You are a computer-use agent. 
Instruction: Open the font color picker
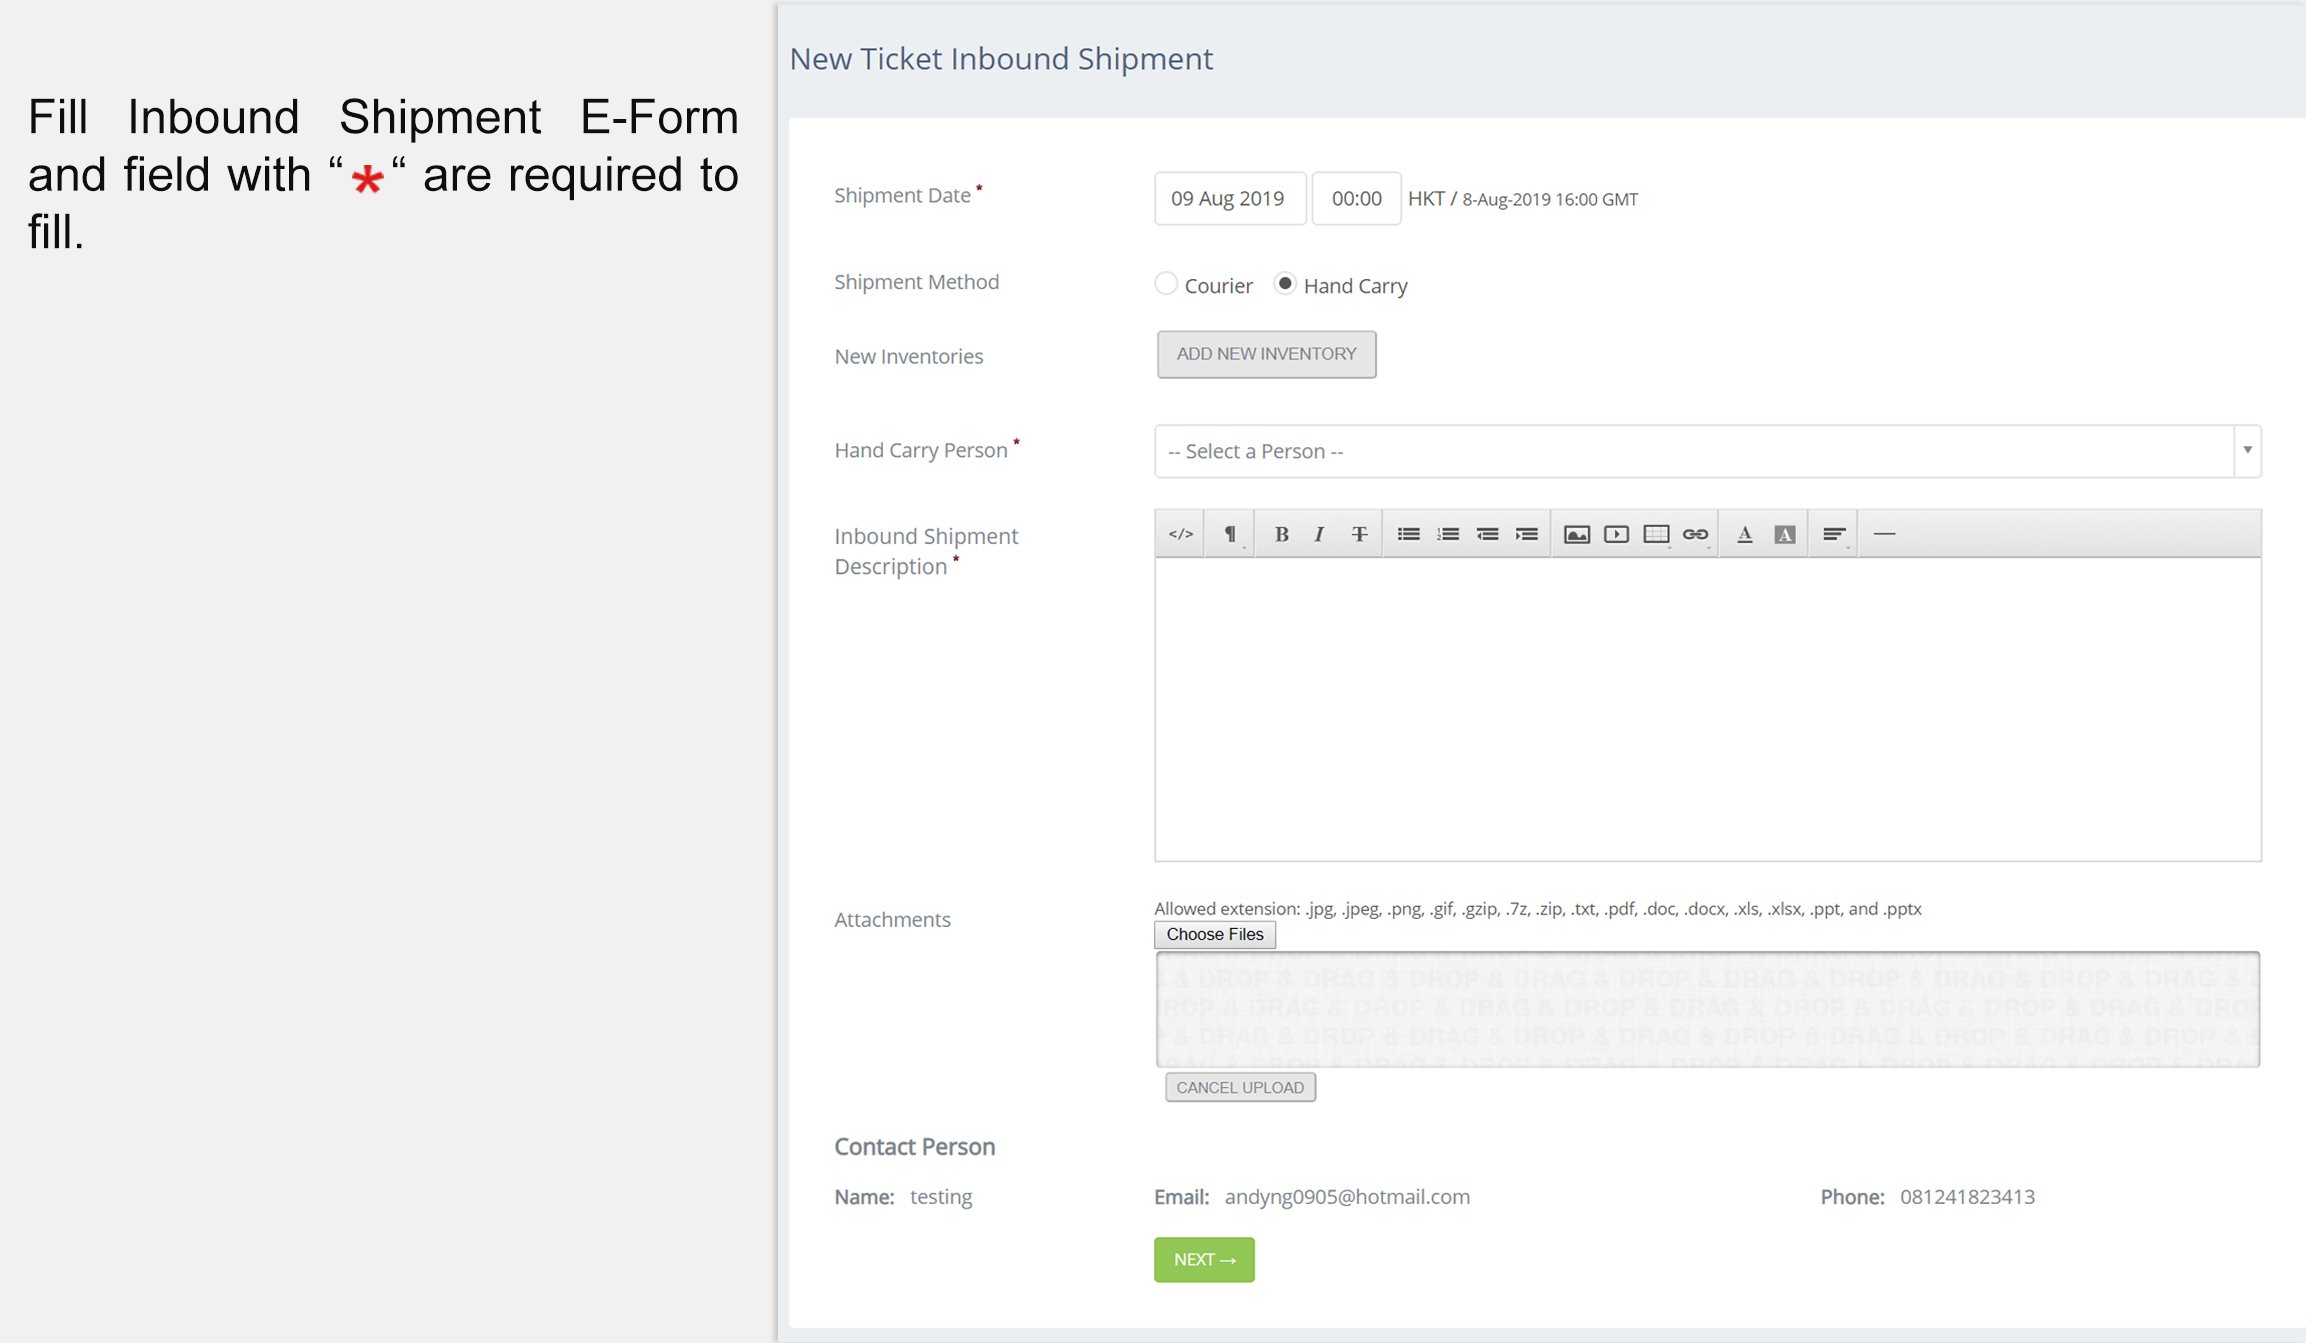point(1744,534)
